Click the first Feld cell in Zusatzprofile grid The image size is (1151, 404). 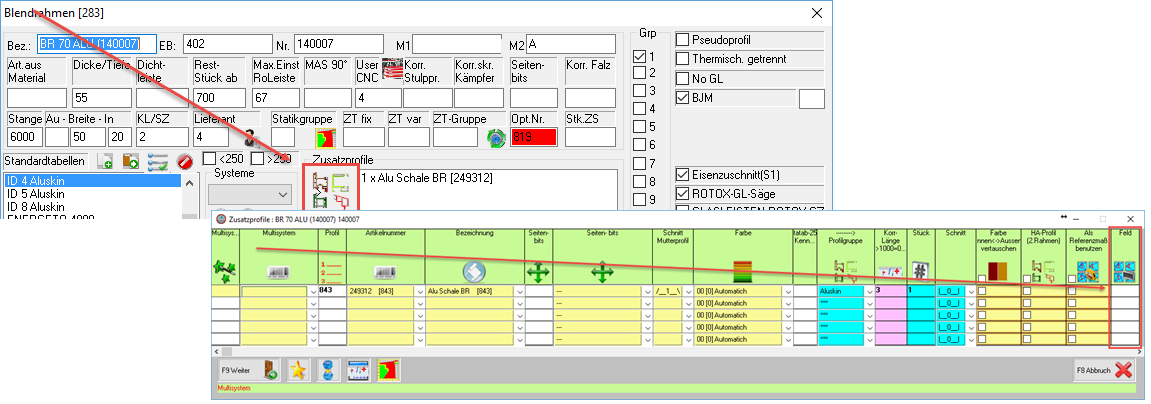point(1125,291)
